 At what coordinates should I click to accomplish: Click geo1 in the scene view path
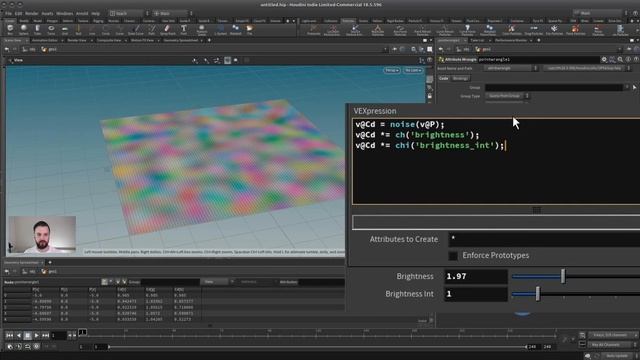click(49, 49)
